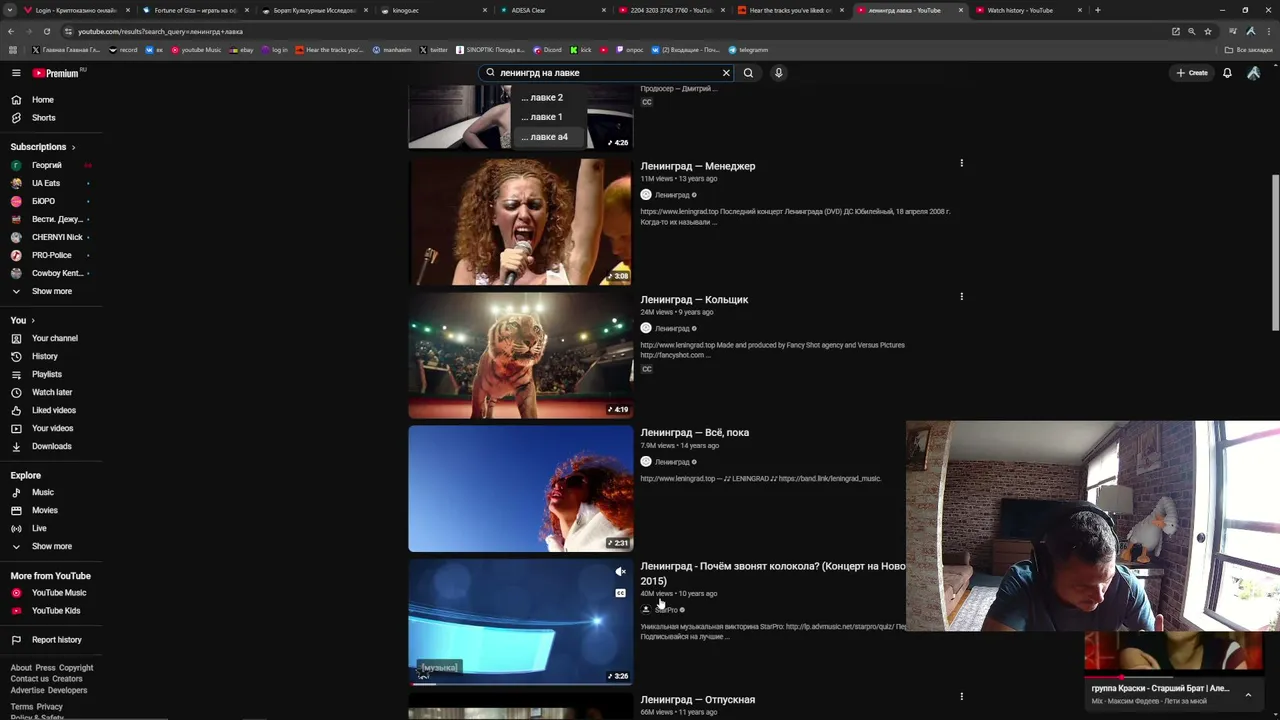Switch to the ADESA Clear browser tab

point(553,10)
